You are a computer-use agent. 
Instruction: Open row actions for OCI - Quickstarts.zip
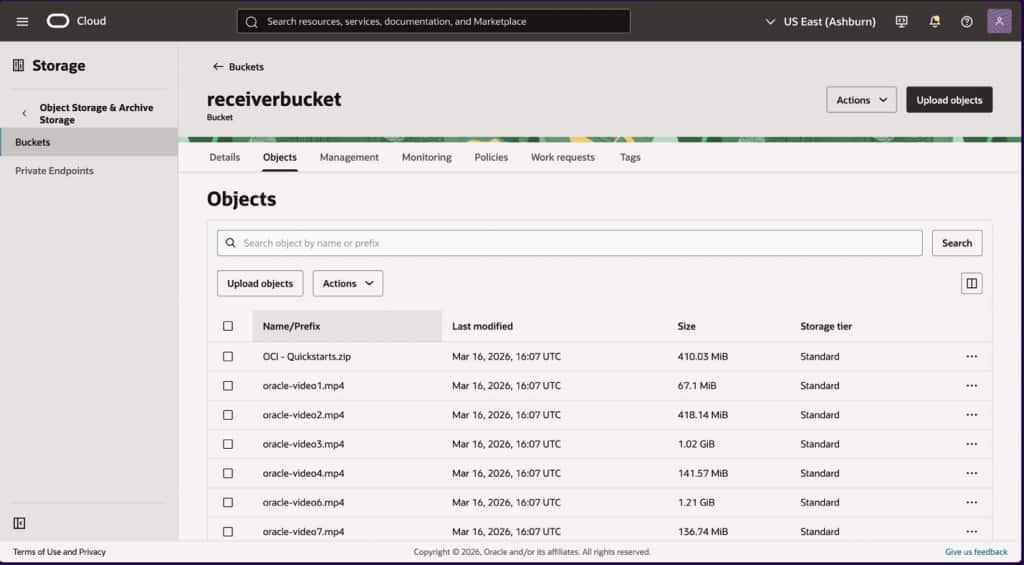click(x=972, y=357)
